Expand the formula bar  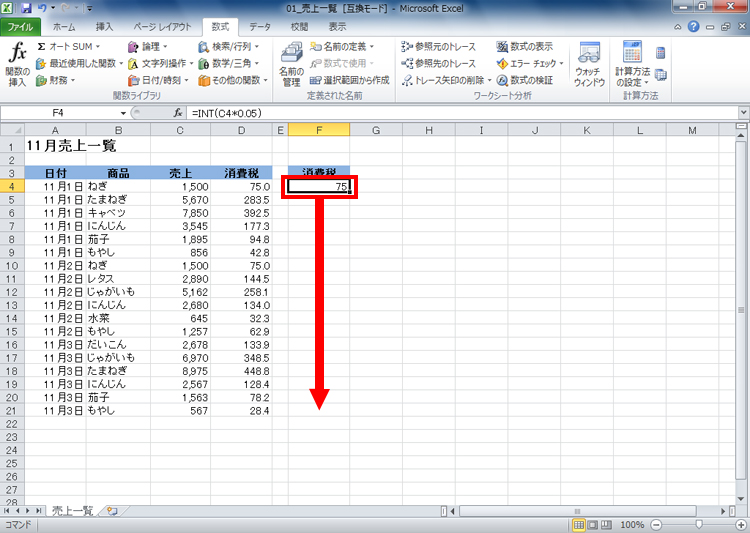click(743, 113)
